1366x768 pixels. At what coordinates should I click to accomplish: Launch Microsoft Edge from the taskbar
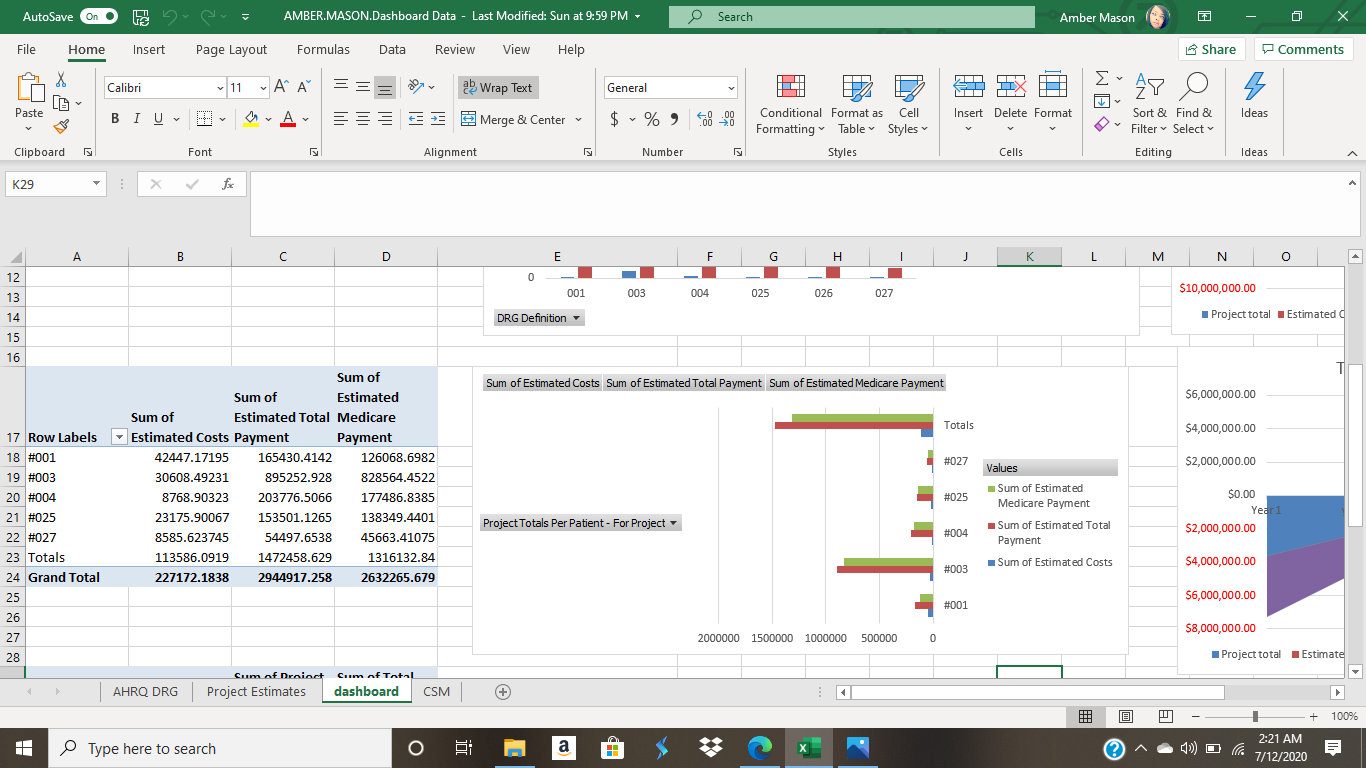(x=761, y=748)
